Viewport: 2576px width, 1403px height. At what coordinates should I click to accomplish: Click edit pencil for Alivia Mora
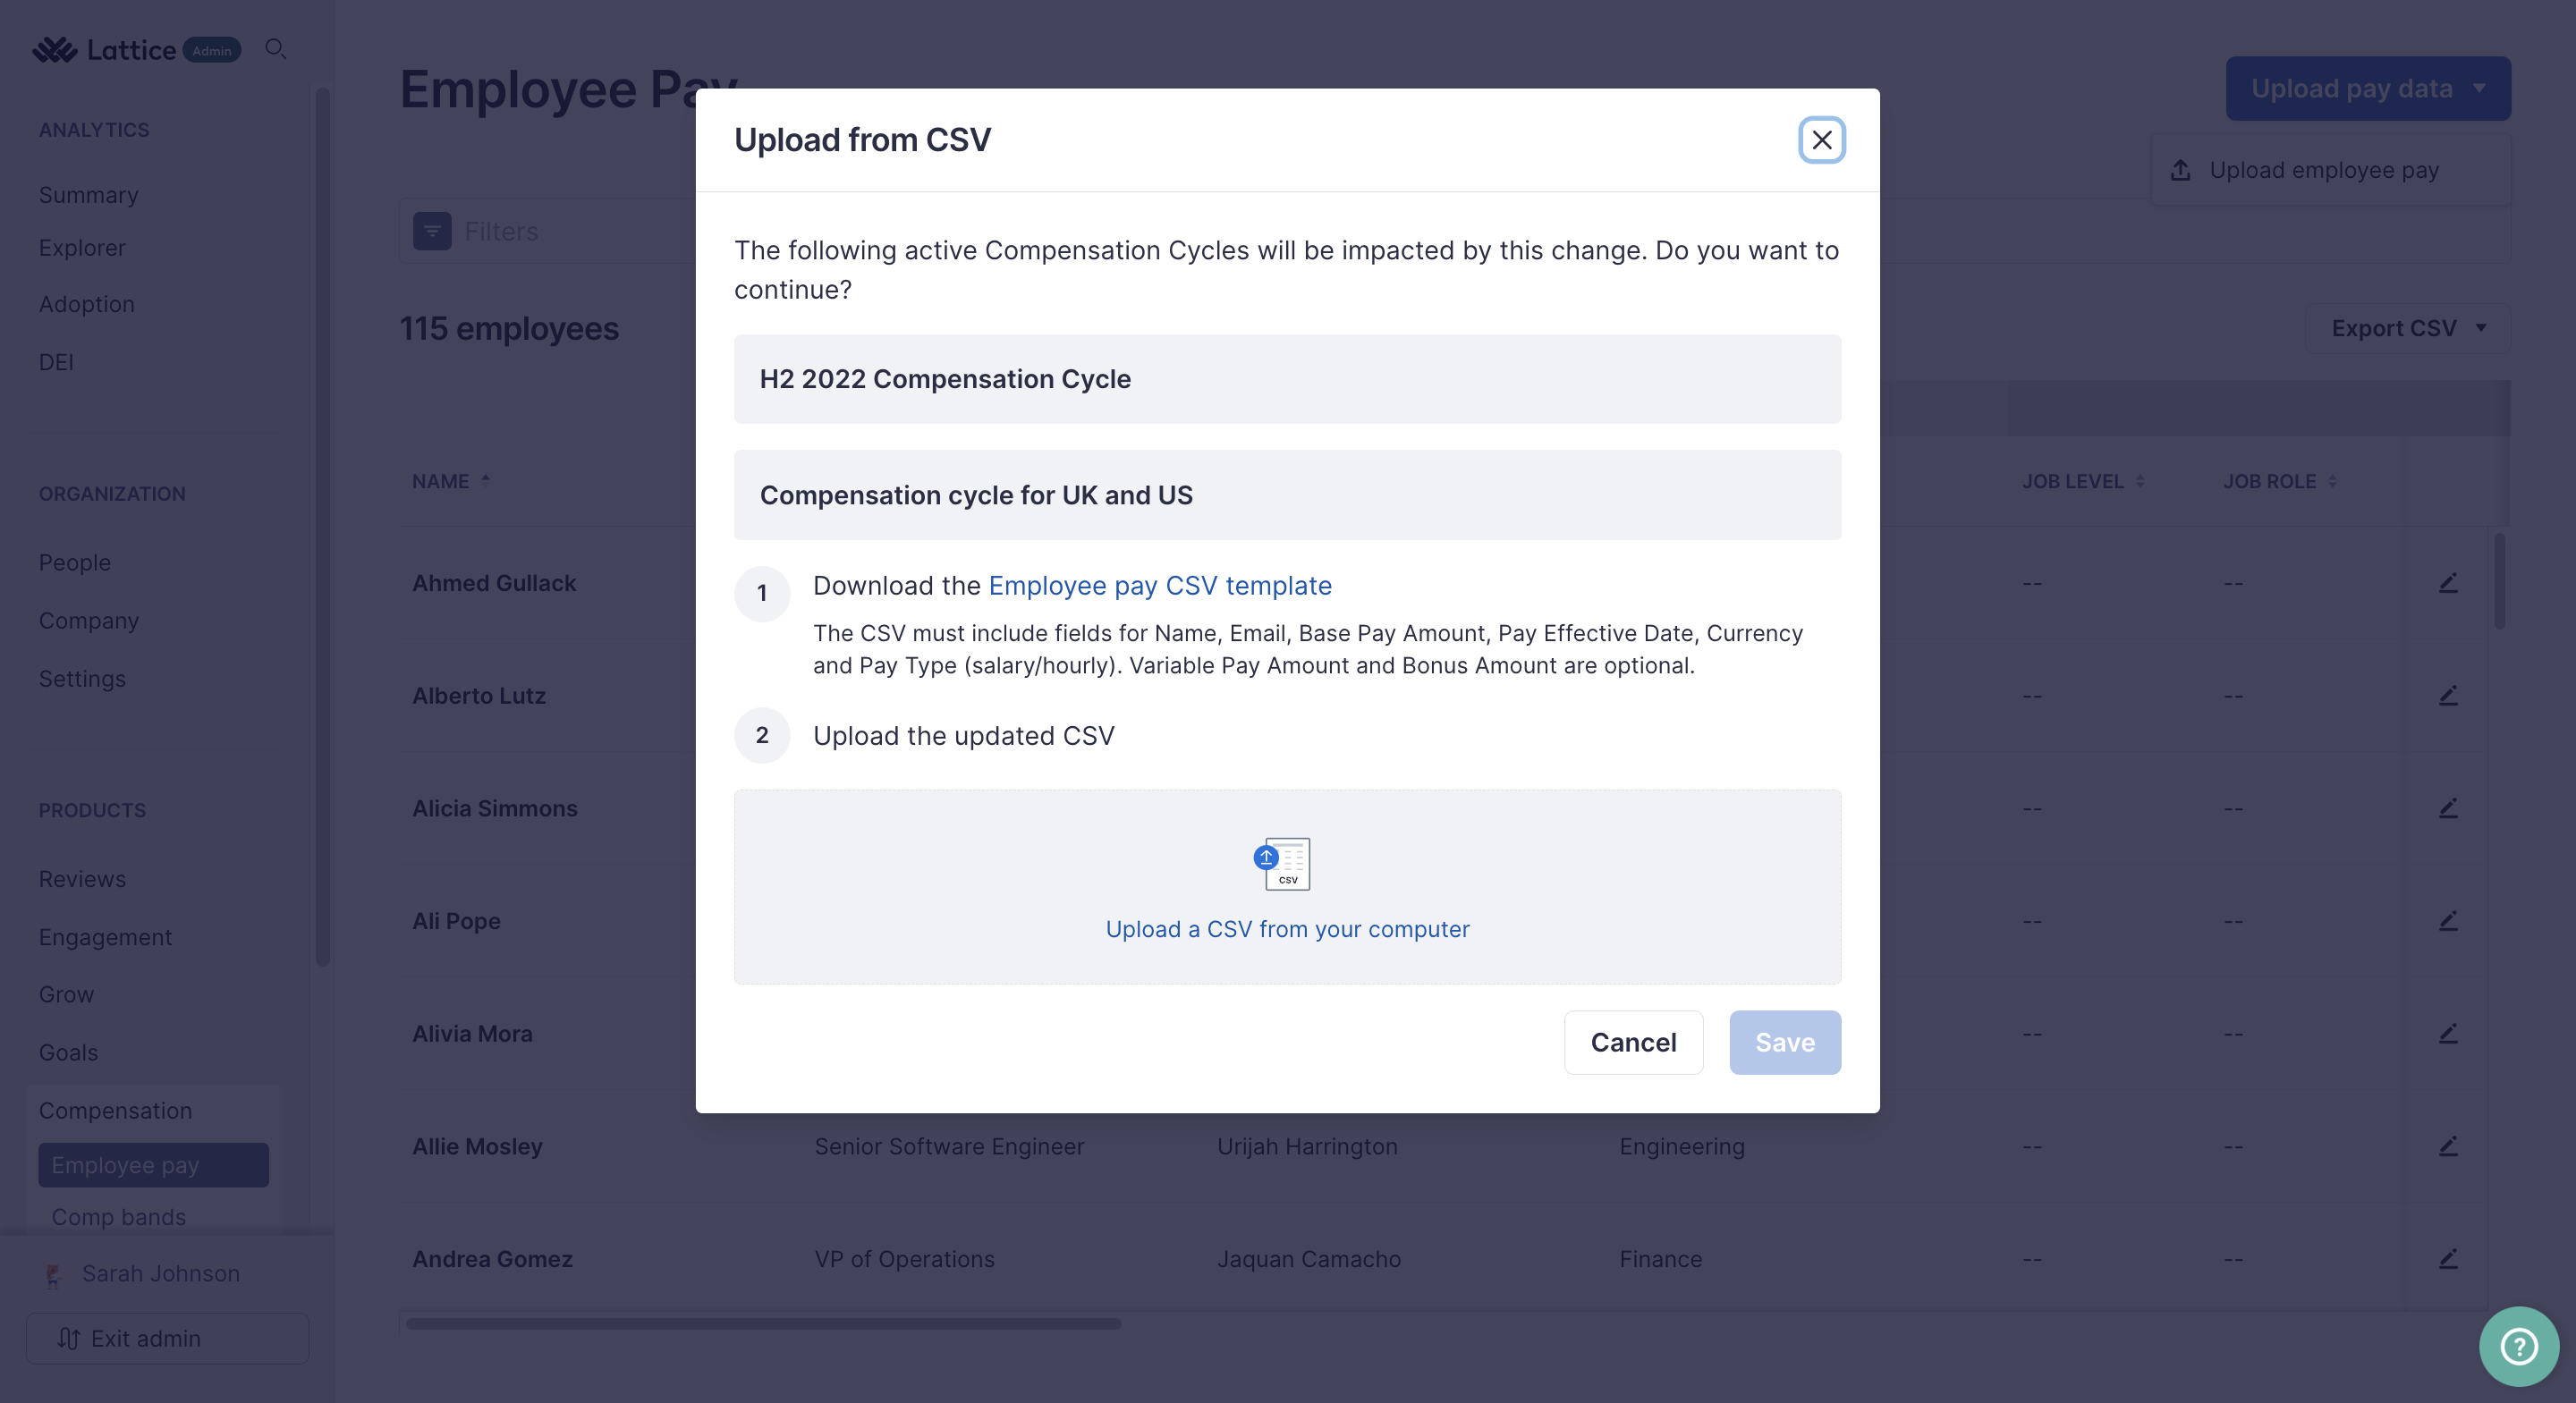tap(2447, 1033)
